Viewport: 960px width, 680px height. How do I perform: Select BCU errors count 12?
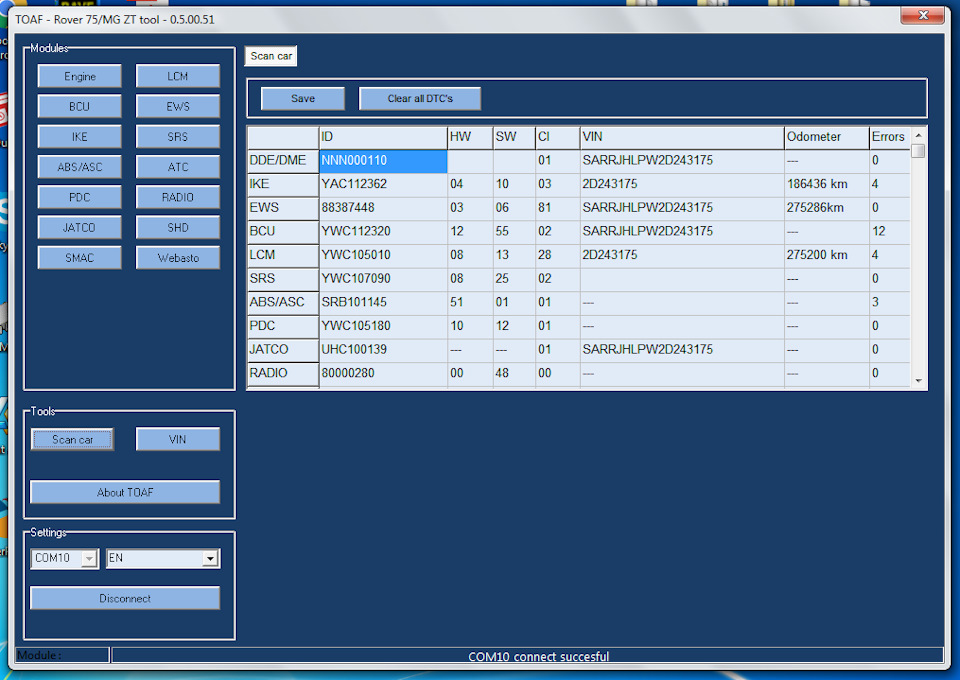890,231
